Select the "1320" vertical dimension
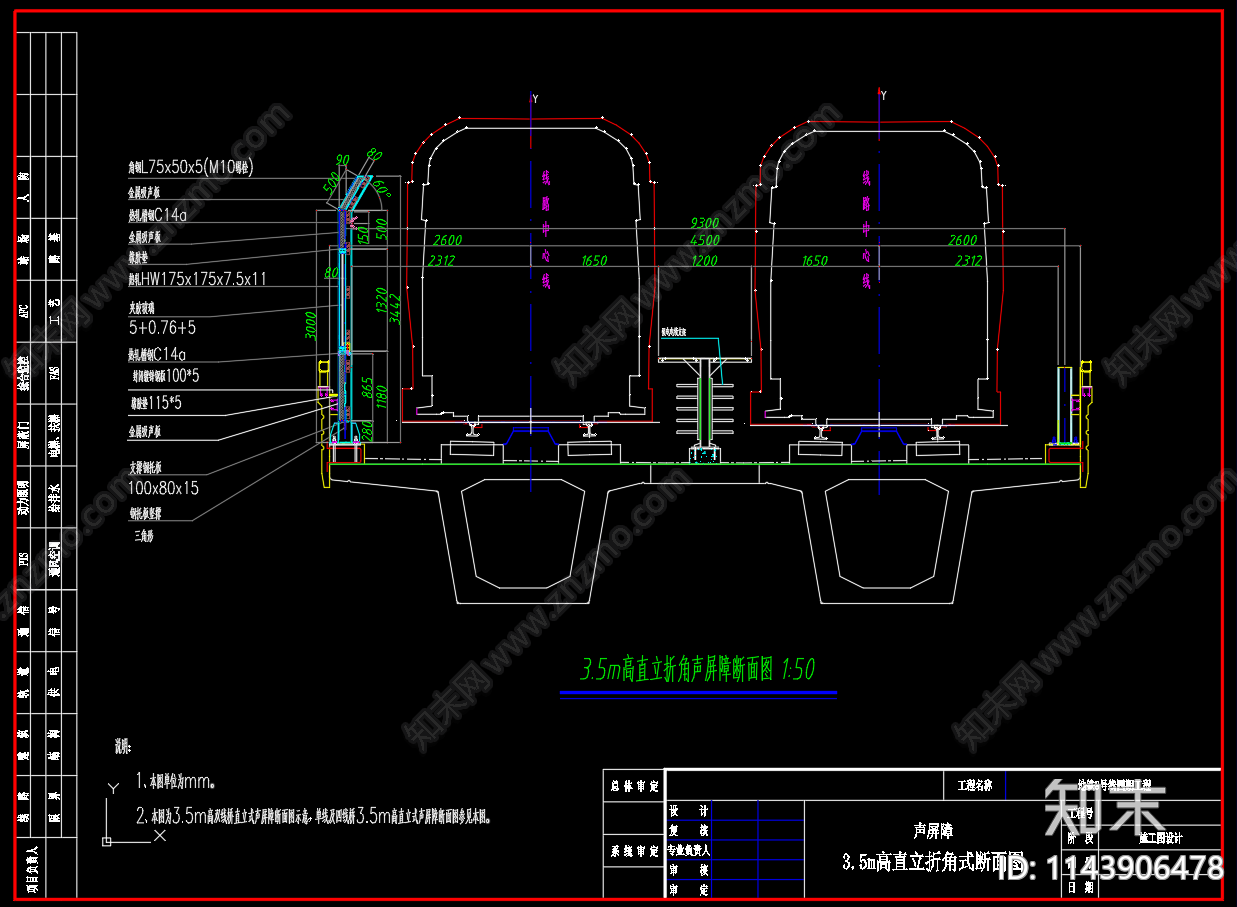The width and height of the screenshot is (1237, 907). point(380,300)
